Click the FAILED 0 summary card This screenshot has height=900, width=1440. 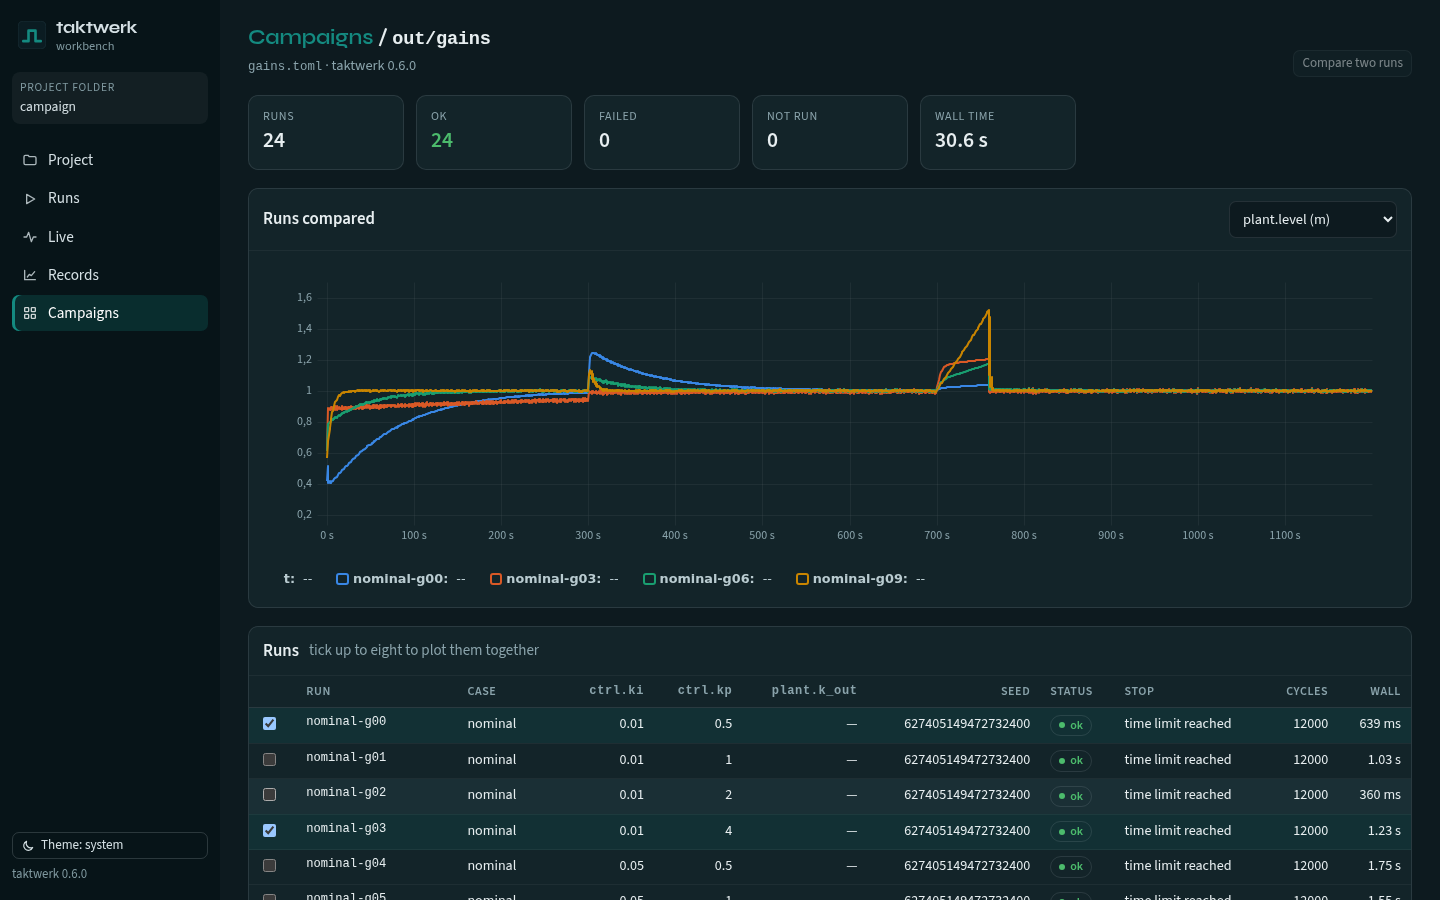click(662, 132)
